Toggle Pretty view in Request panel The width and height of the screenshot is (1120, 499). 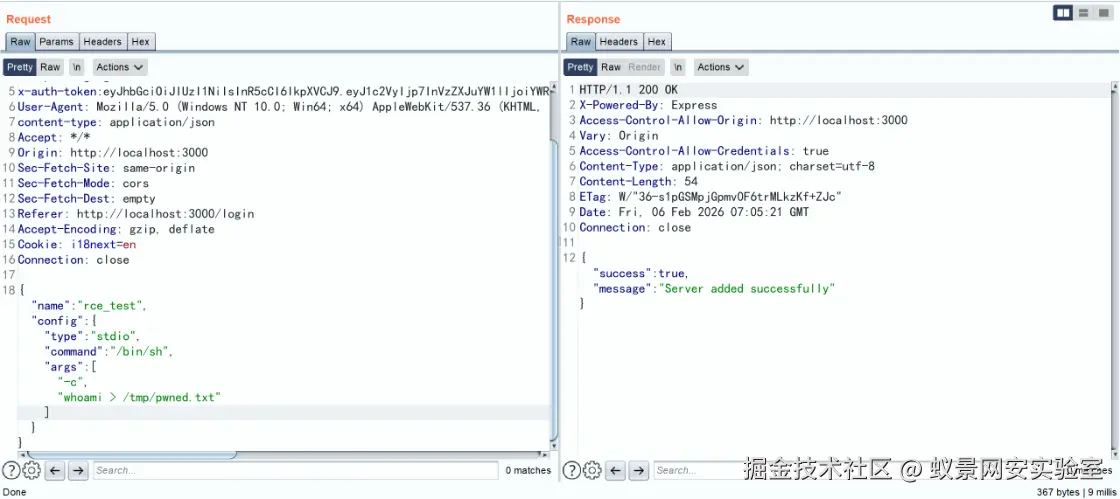[x=20, y=67]
